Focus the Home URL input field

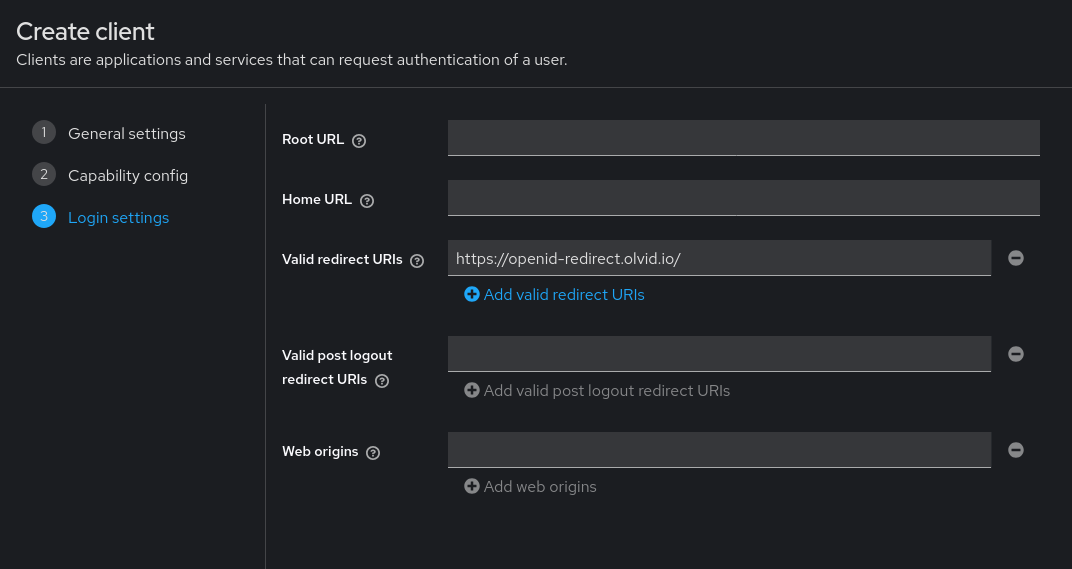click(x=744, y=198)
